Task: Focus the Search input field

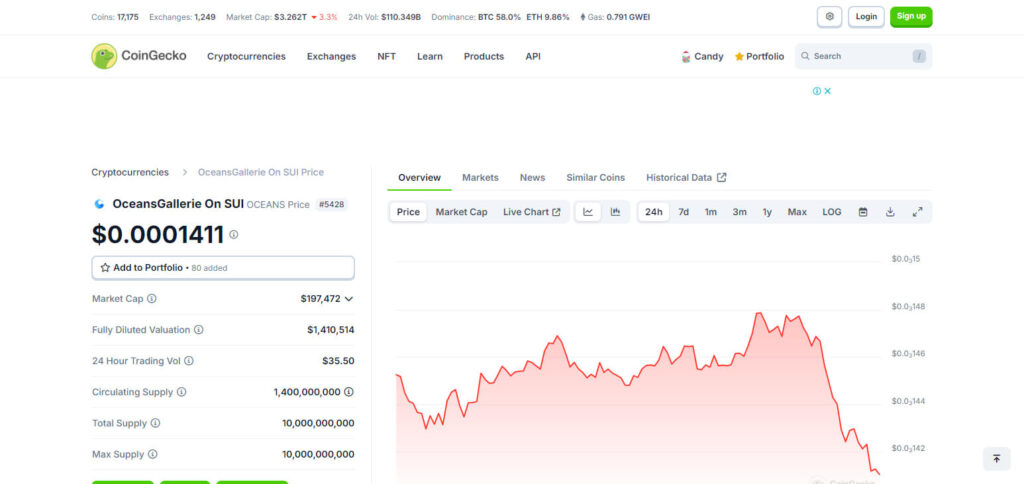Action: pos(863,56)
